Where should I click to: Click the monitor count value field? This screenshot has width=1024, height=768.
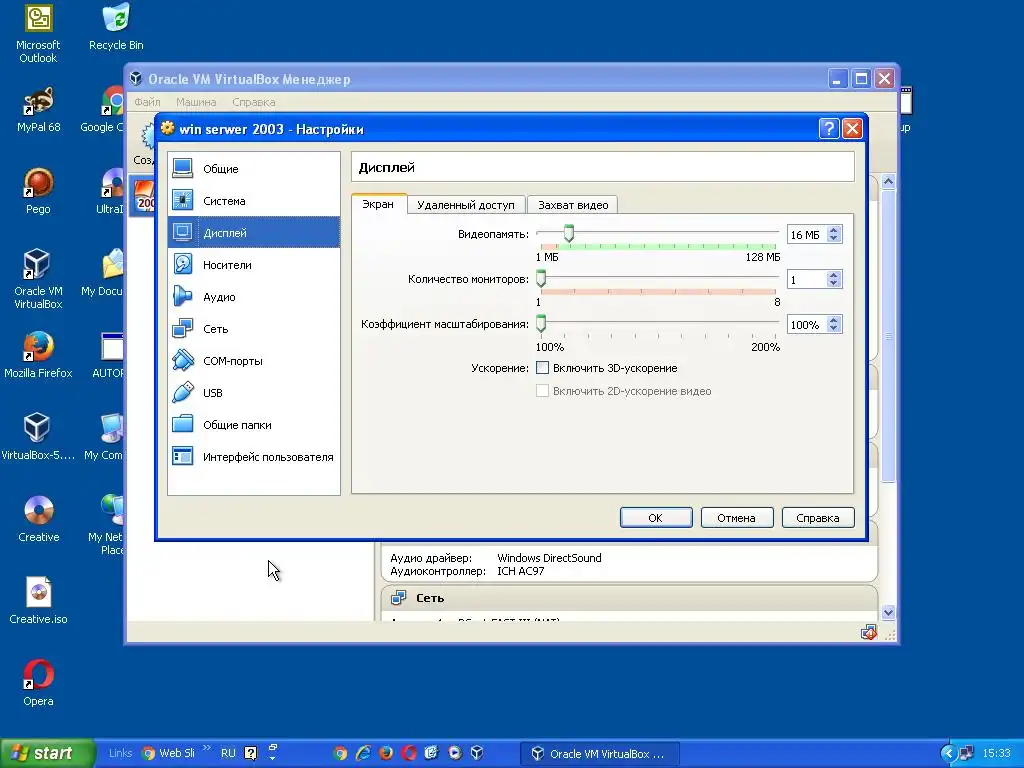pos(807,280)
